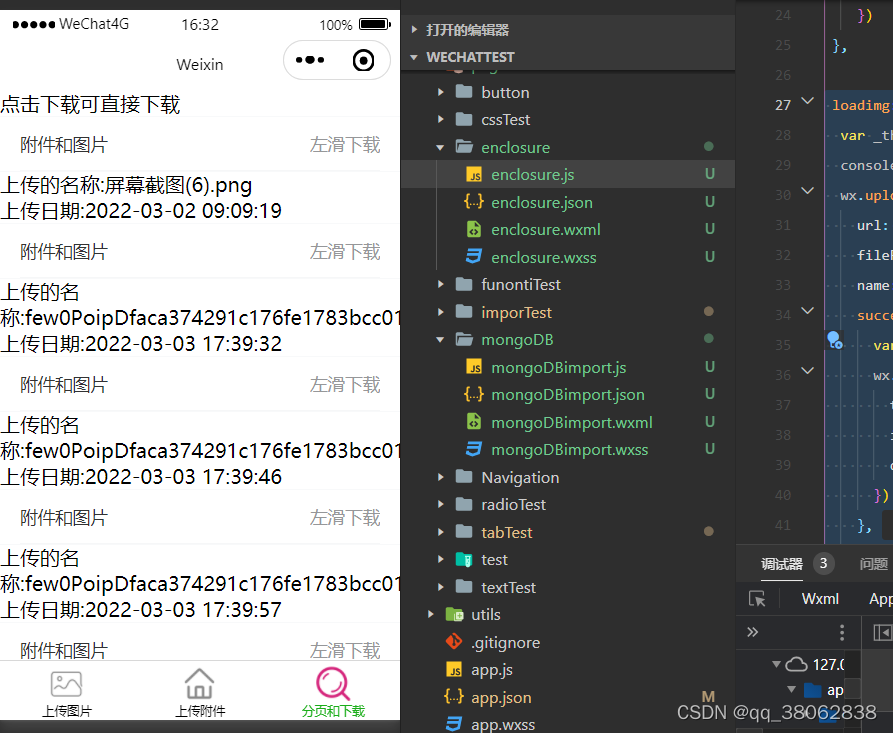Image resolution: width=893 pixels, height=733 pixels.
Task: Expand the radioTest folder
Action: [440, 505]
